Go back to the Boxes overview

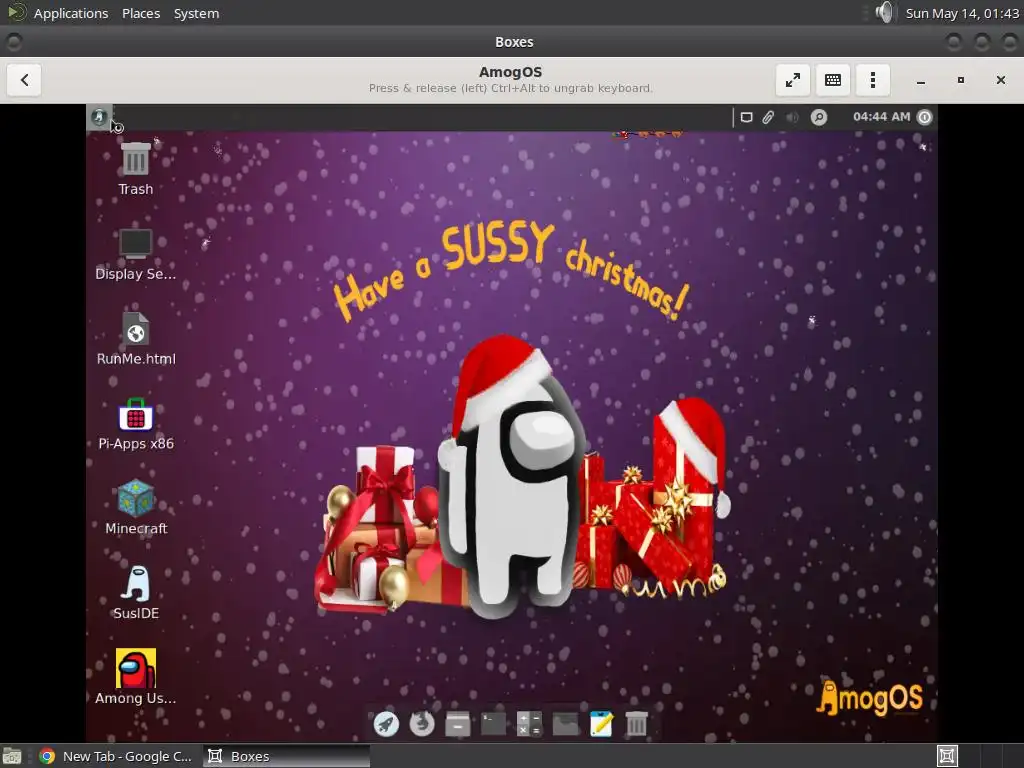click(x=25, y=80)
